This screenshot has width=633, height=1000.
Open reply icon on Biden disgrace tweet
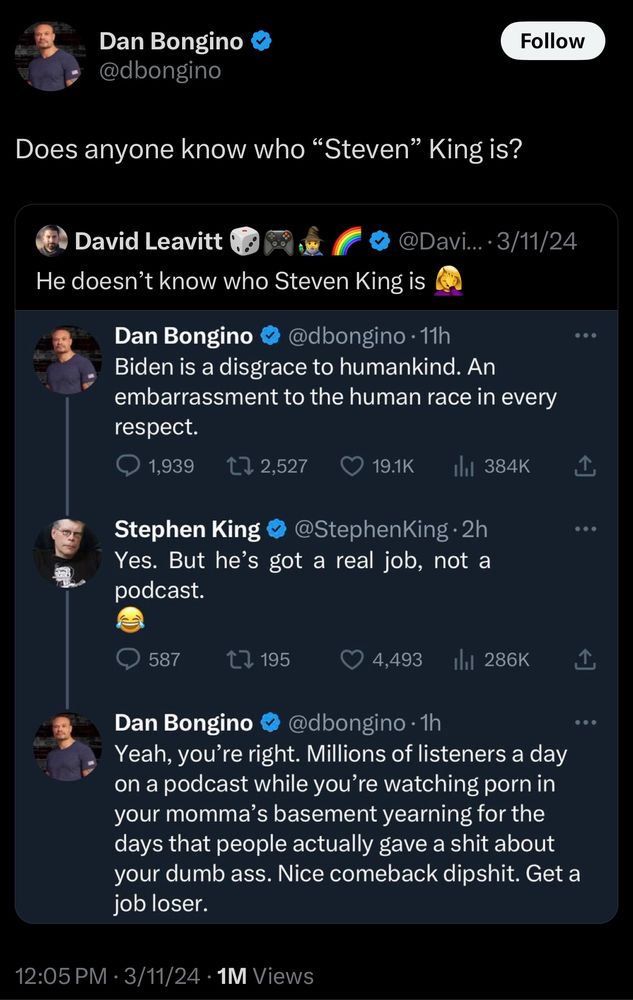(128, 466)
